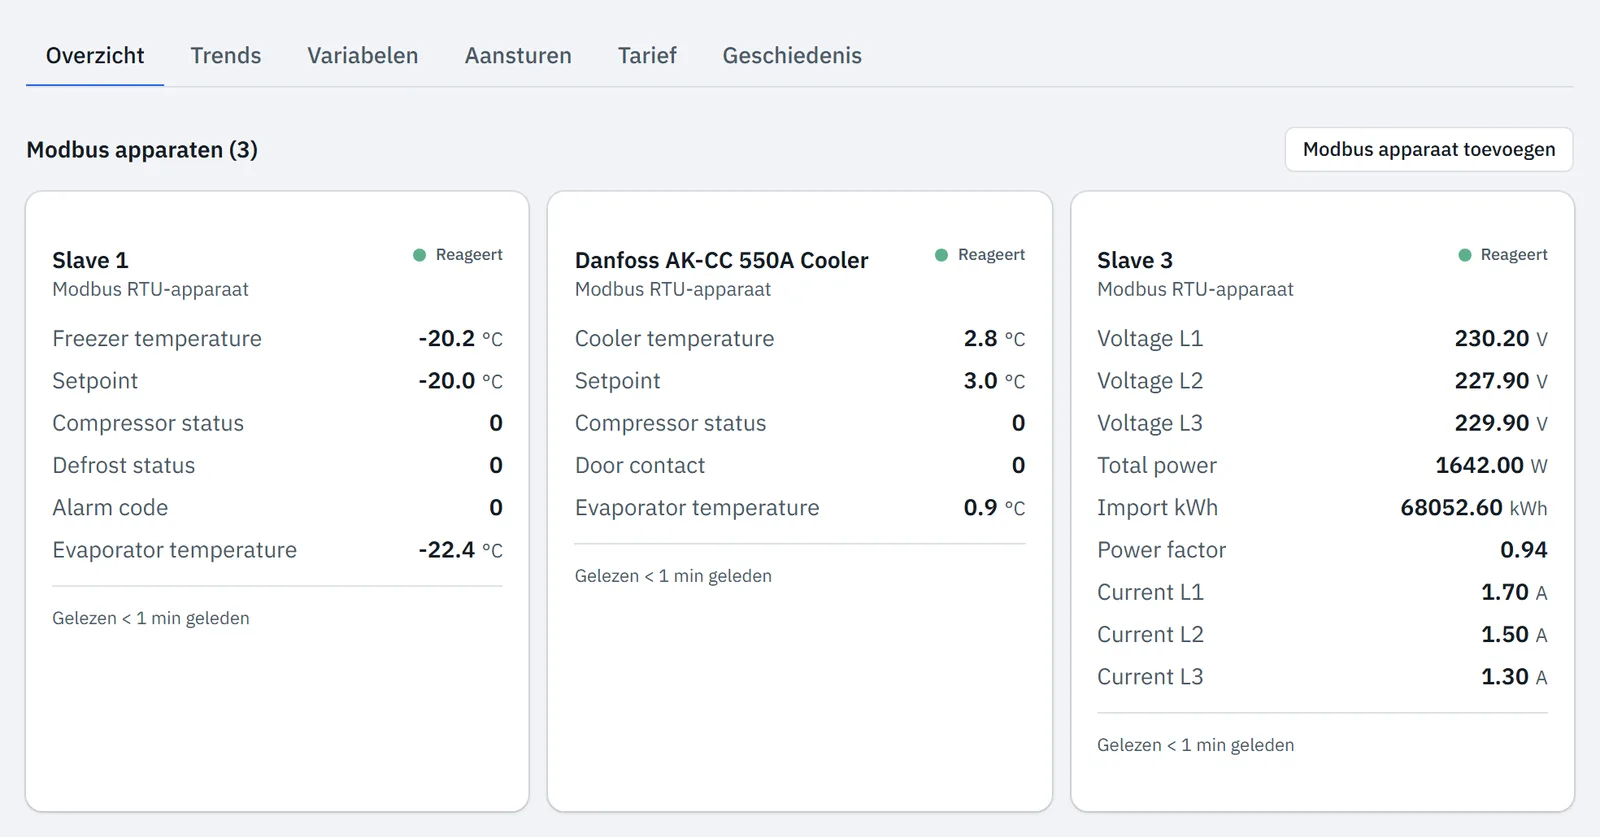Select Cooler temperature label
Screen dimensions: 1600x837
[675, 339]
